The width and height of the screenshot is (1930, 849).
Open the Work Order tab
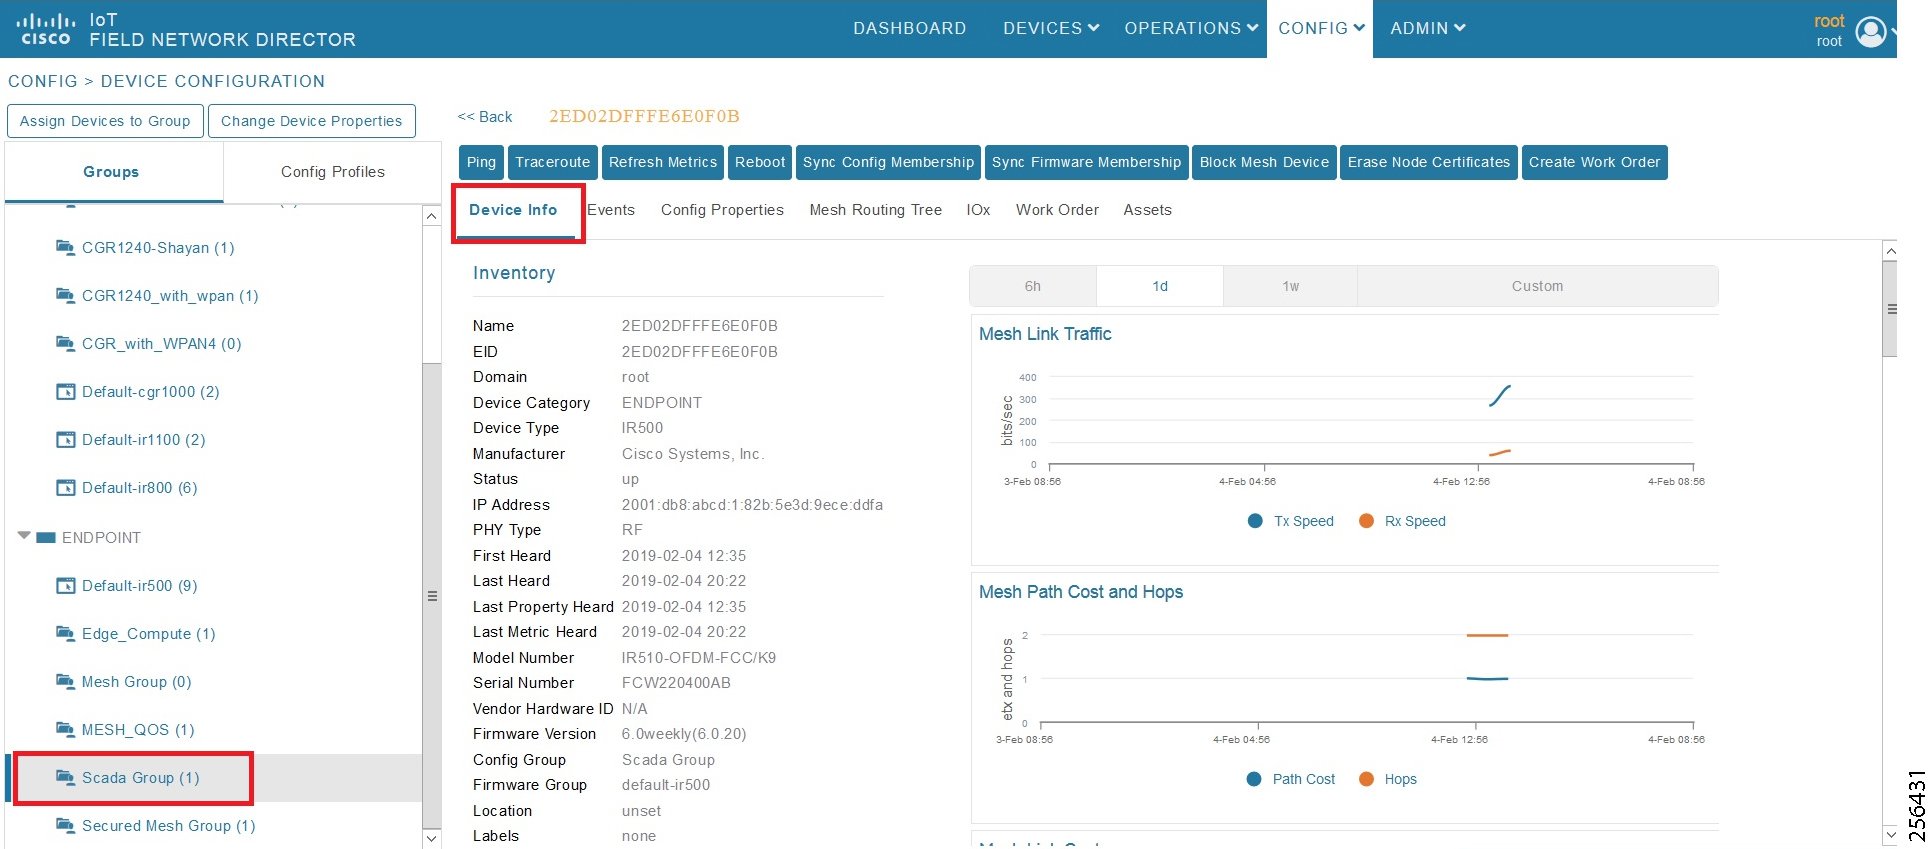pos(1057,210)
